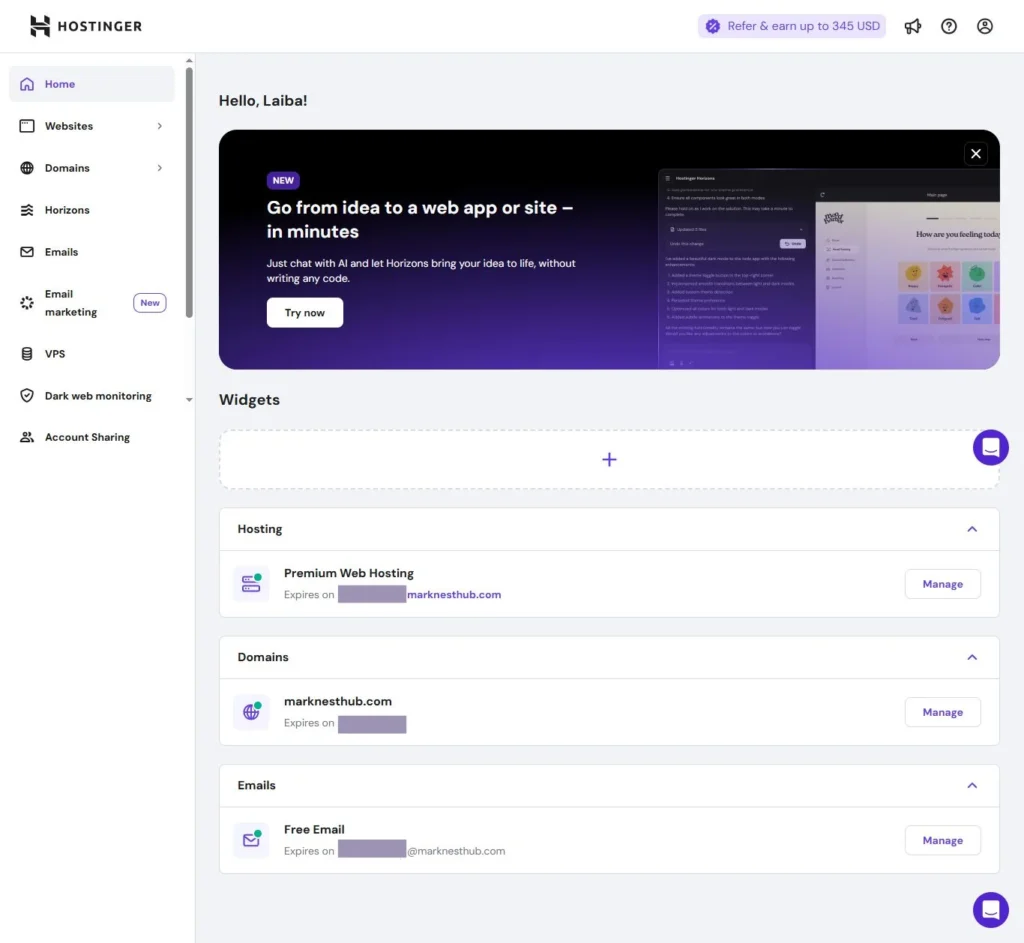Open the upper chat bubble beside Widgets

(x=990, y=447)
